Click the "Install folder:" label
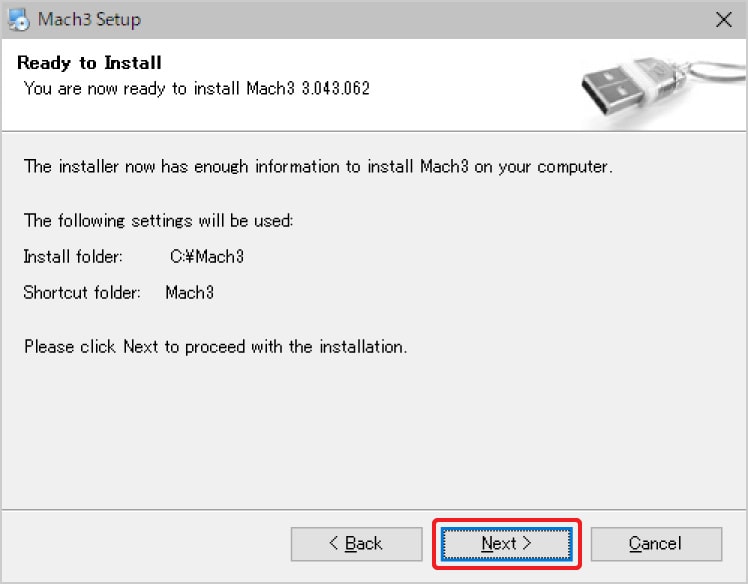Image resolution: width=748 pixels, height=584 pixels. [x=73, y=257]
